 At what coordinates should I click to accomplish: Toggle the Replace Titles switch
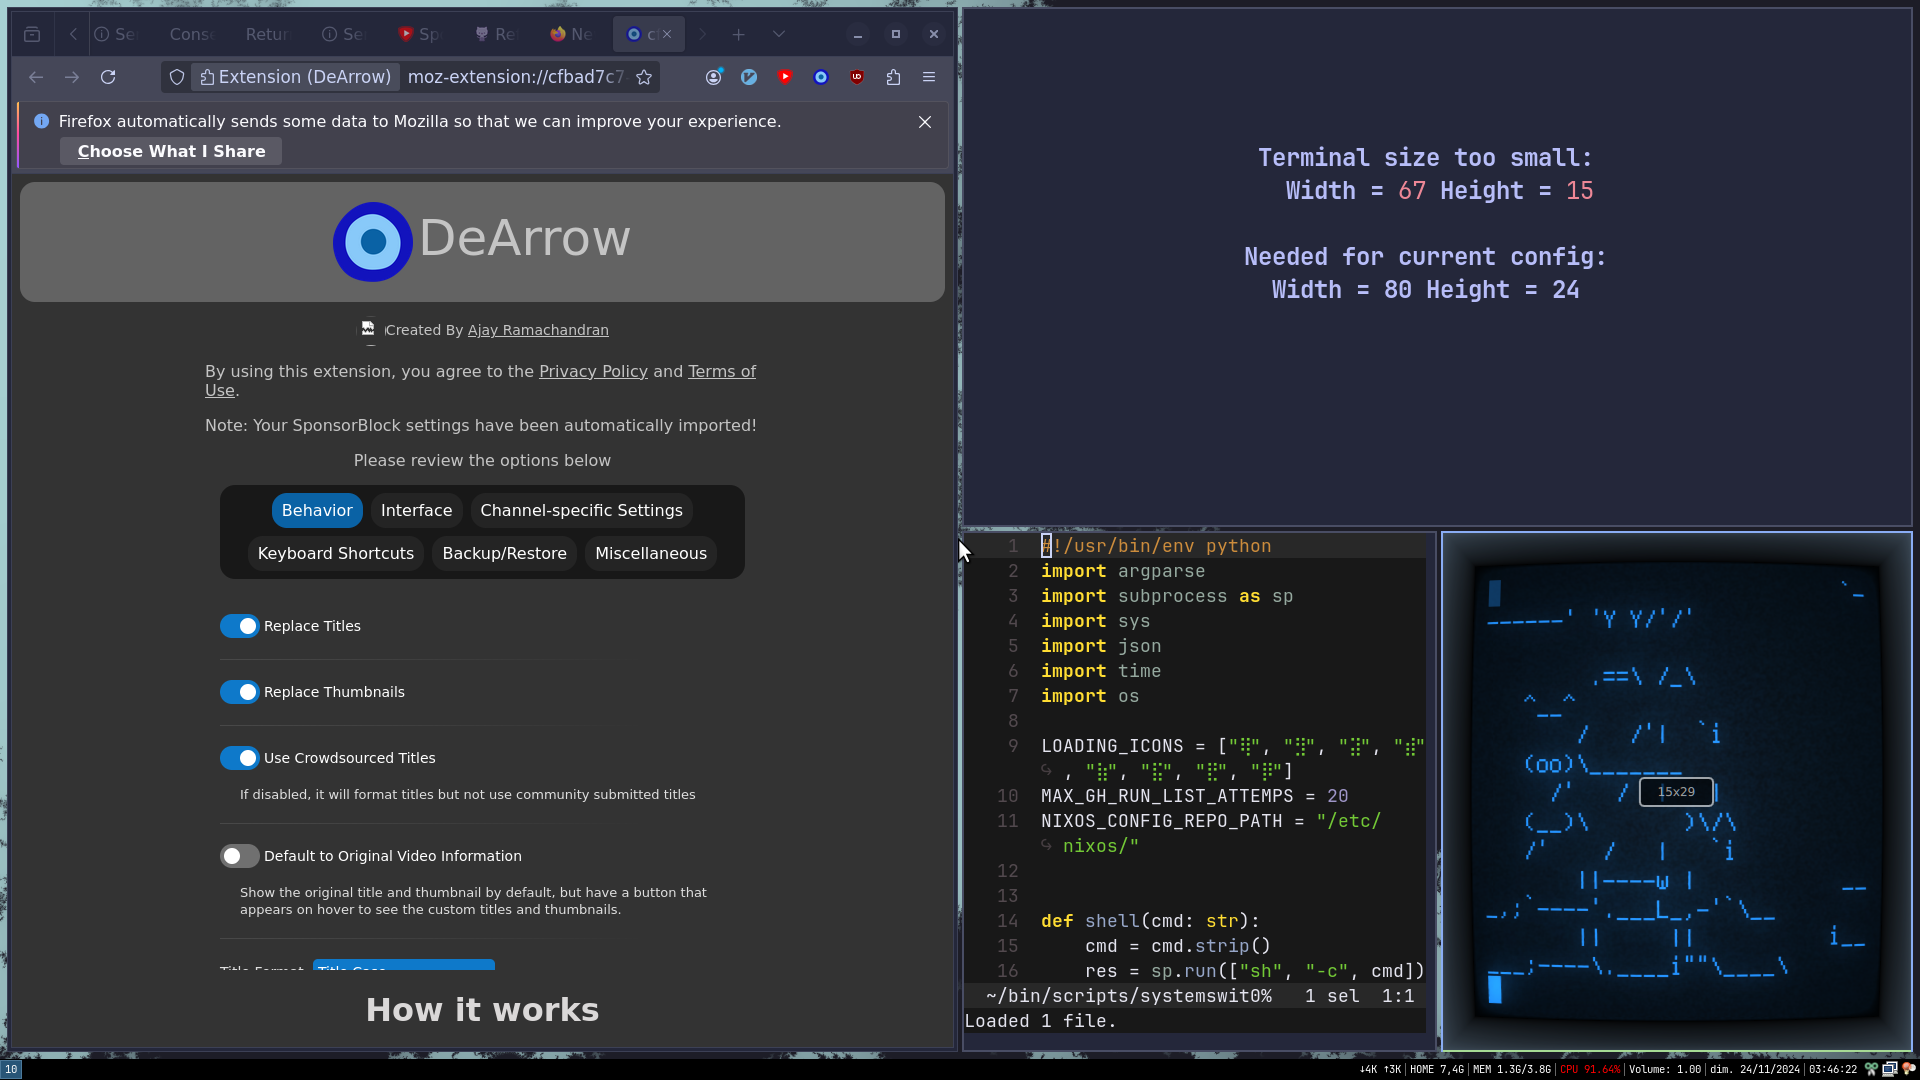240,626
